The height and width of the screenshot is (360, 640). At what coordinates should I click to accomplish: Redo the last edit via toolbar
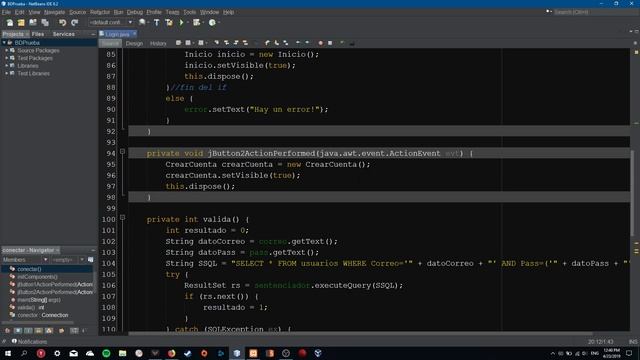(74, 22)
